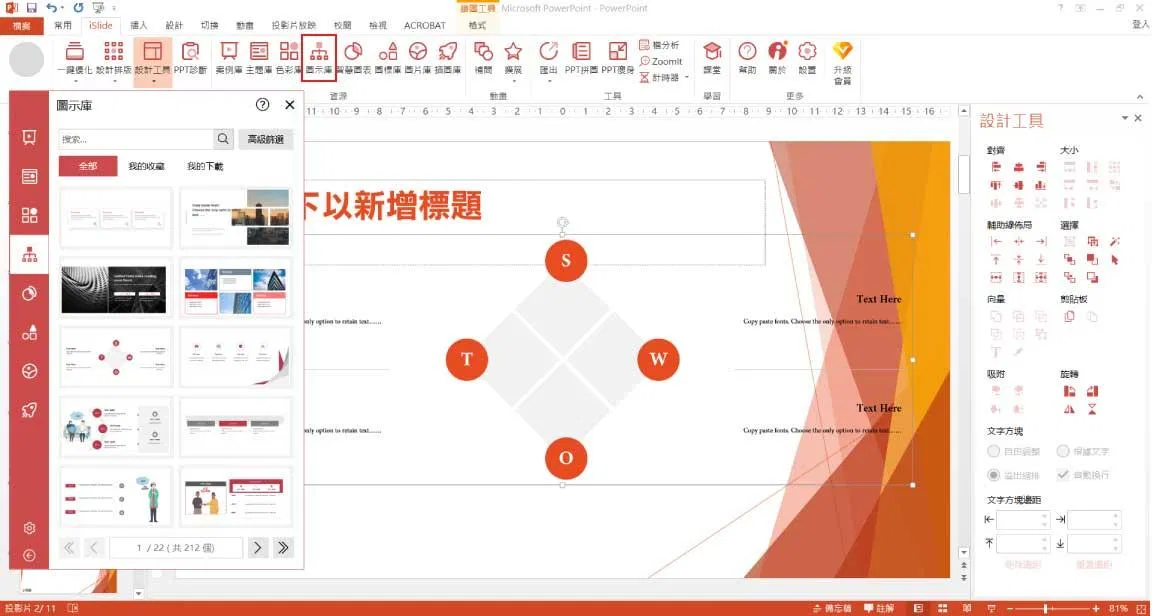Launch the PPT診斷 diagnosis tool
This screenshot has width=1152, height=616.
click(190, 58)
